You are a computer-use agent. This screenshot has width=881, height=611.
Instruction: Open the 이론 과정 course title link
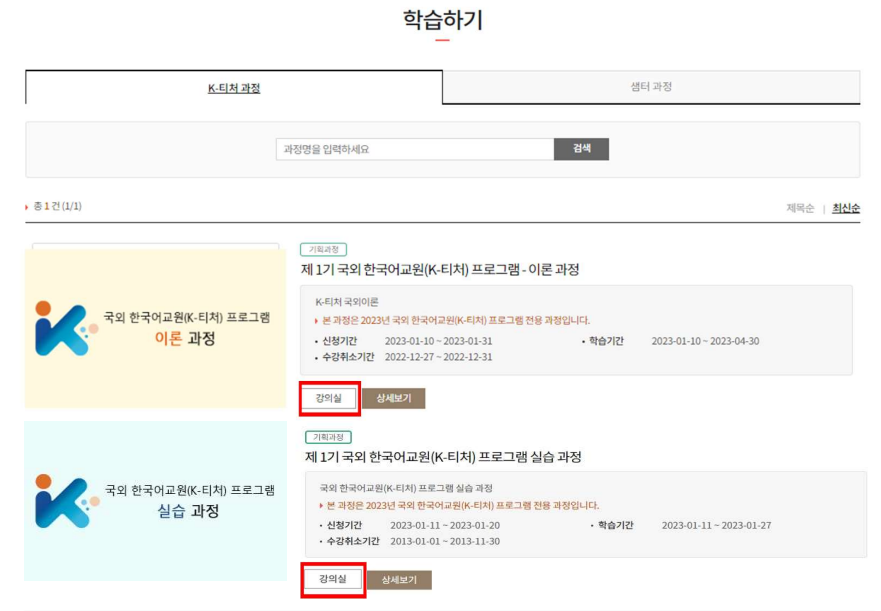point(440,270)
